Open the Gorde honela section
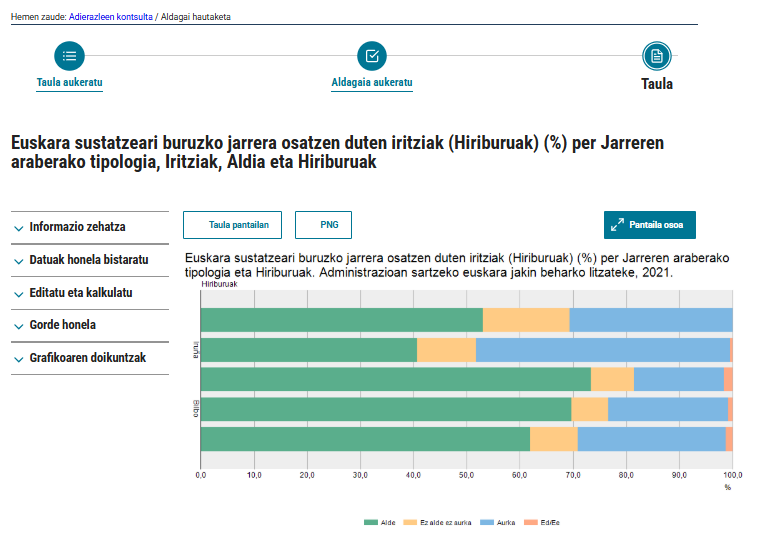The image size is (772, 542). coord(63,325)
